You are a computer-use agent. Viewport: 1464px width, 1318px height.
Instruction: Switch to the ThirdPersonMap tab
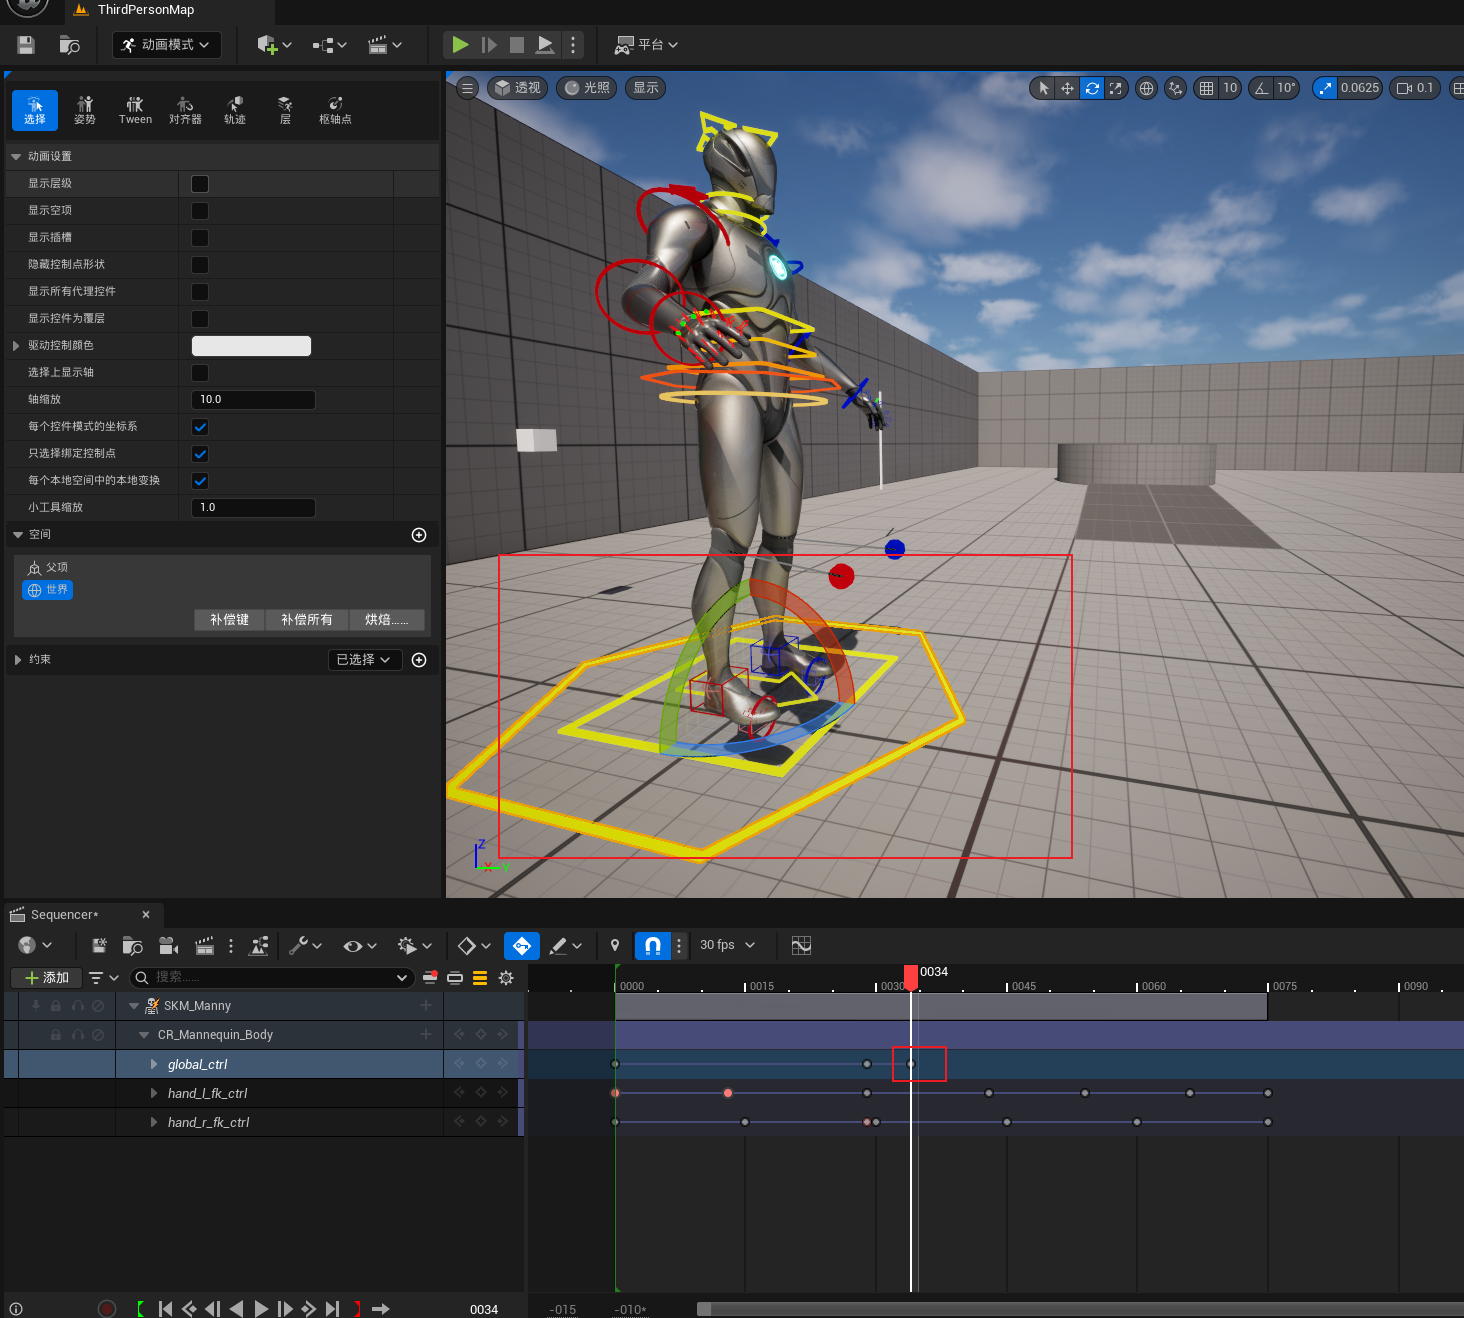(146, 10)
